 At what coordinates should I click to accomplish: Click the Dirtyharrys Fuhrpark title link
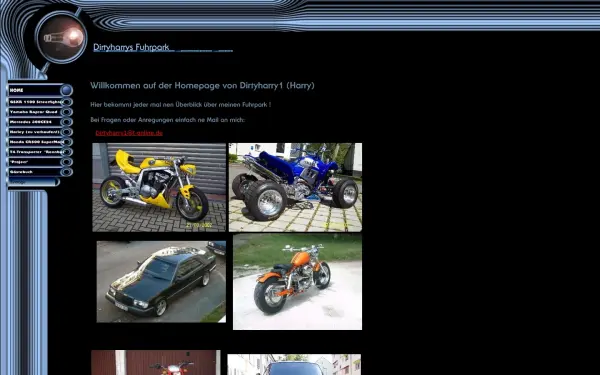(x=131, y=47)
